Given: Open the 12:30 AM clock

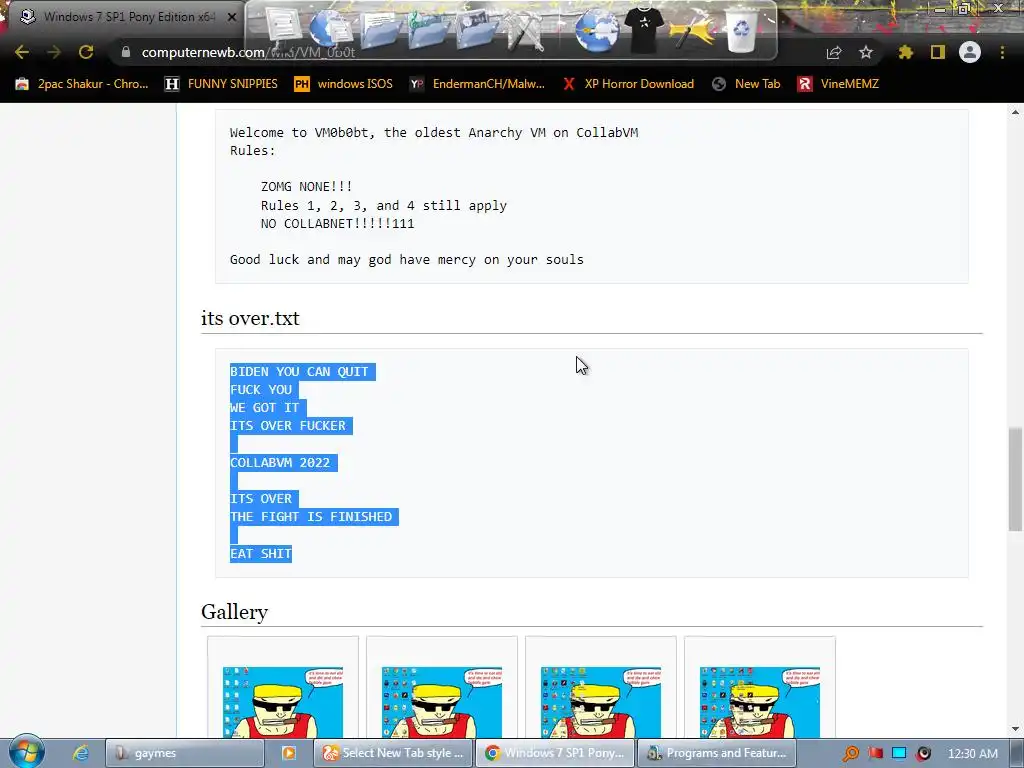Looking at the screenshot, I should click(x=972, y=754).
